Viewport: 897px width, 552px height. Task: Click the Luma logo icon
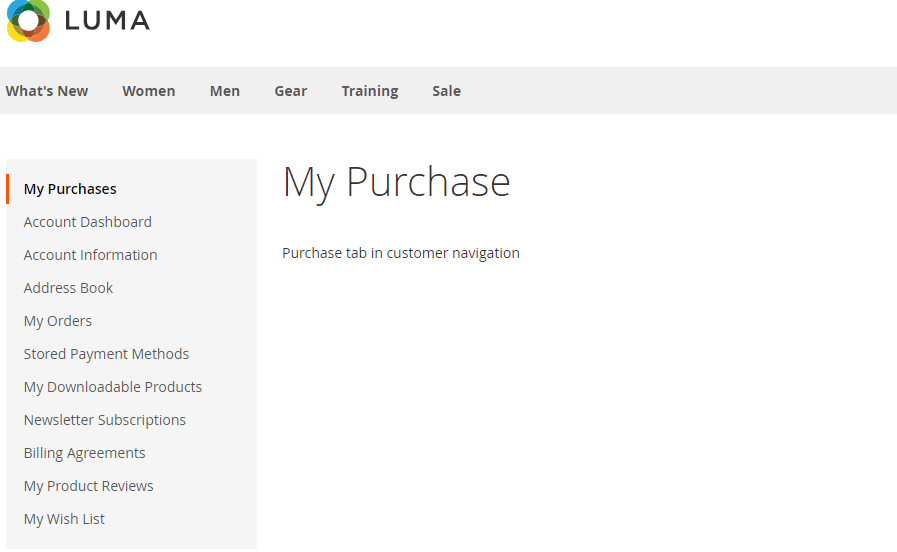coord(28,20)
